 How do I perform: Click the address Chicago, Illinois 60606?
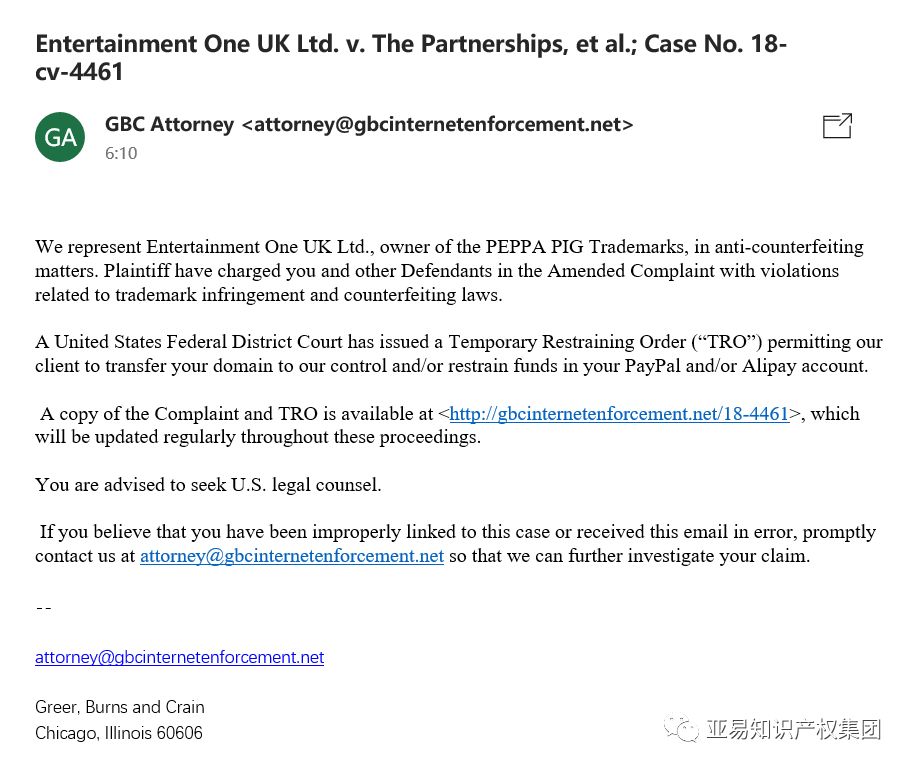tap(119, 733)
